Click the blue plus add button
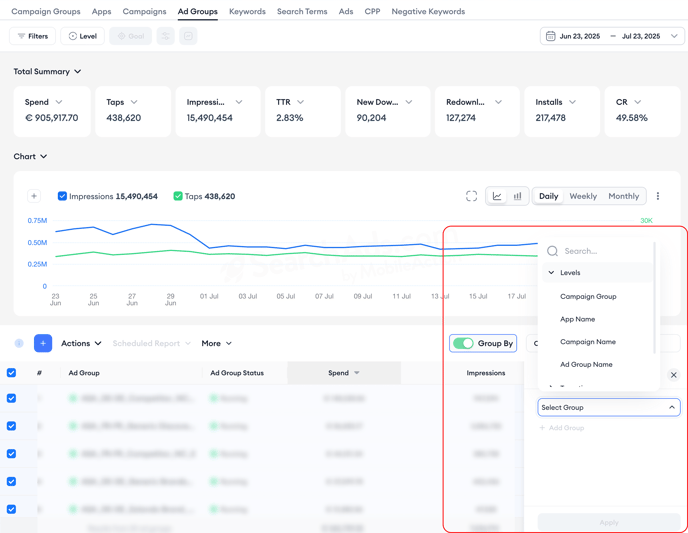The image size is (688, 533). pos(43,343)
